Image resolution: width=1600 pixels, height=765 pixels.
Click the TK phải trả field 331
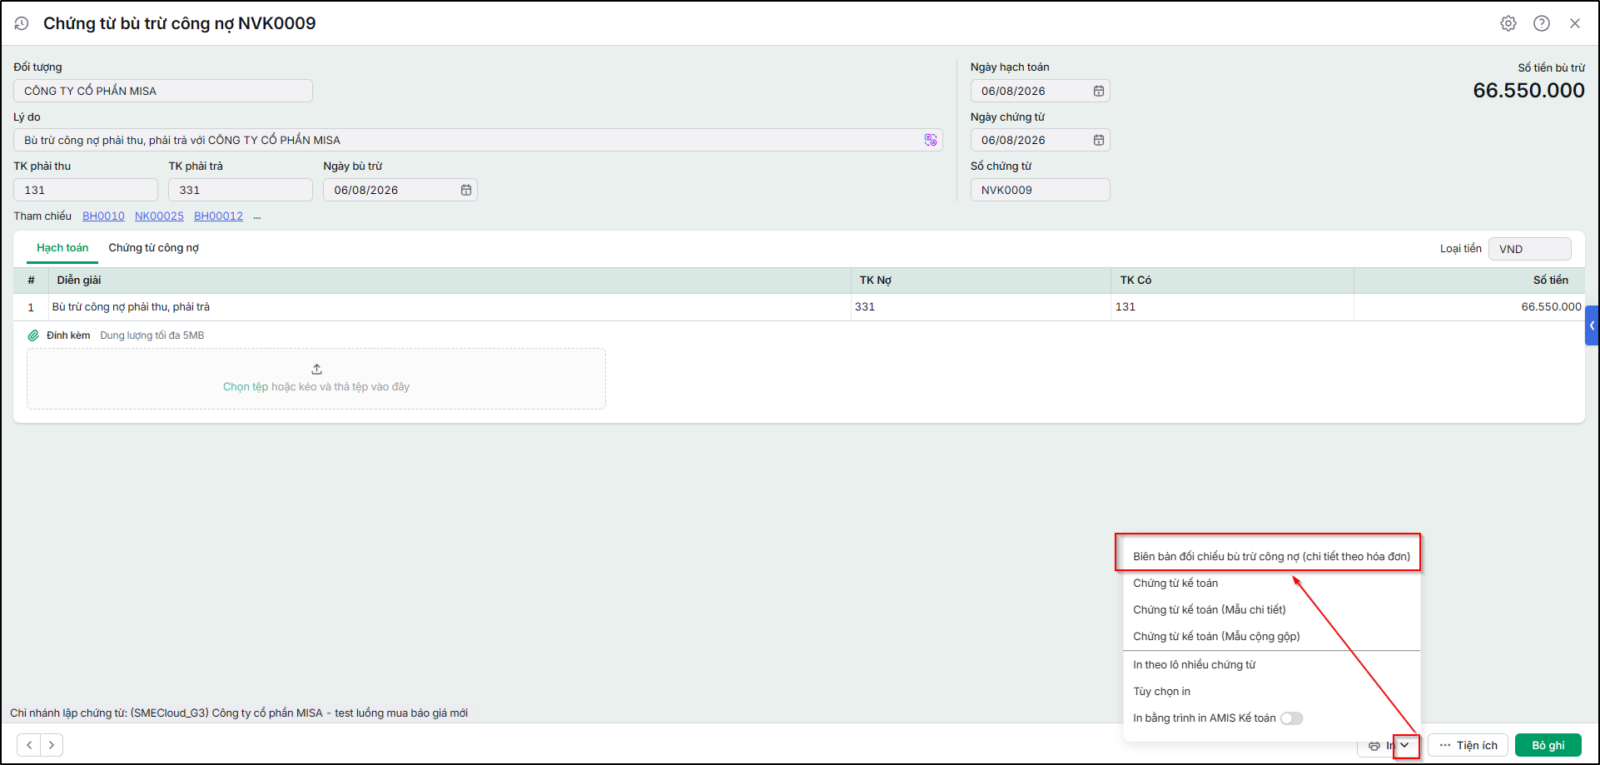[240, 190]
